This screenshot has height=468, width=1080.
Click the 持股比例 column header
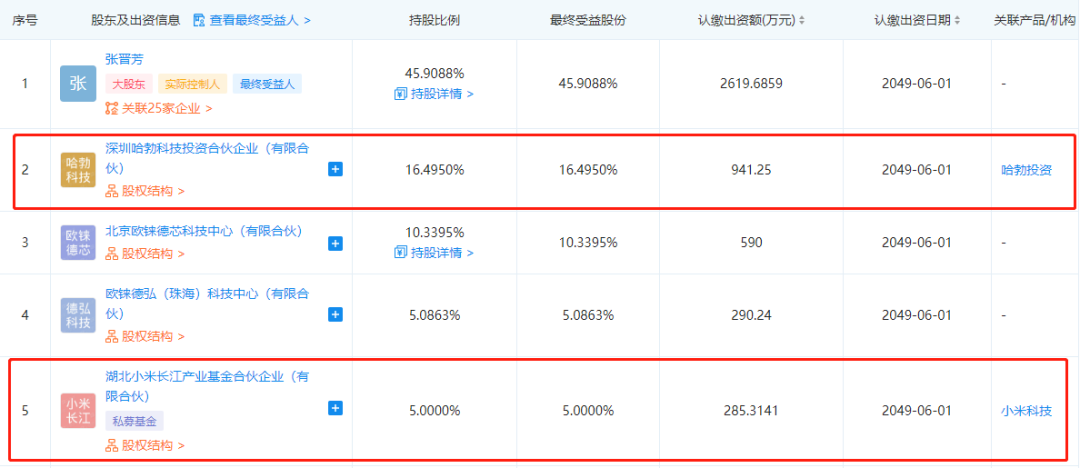pos(434,20)
